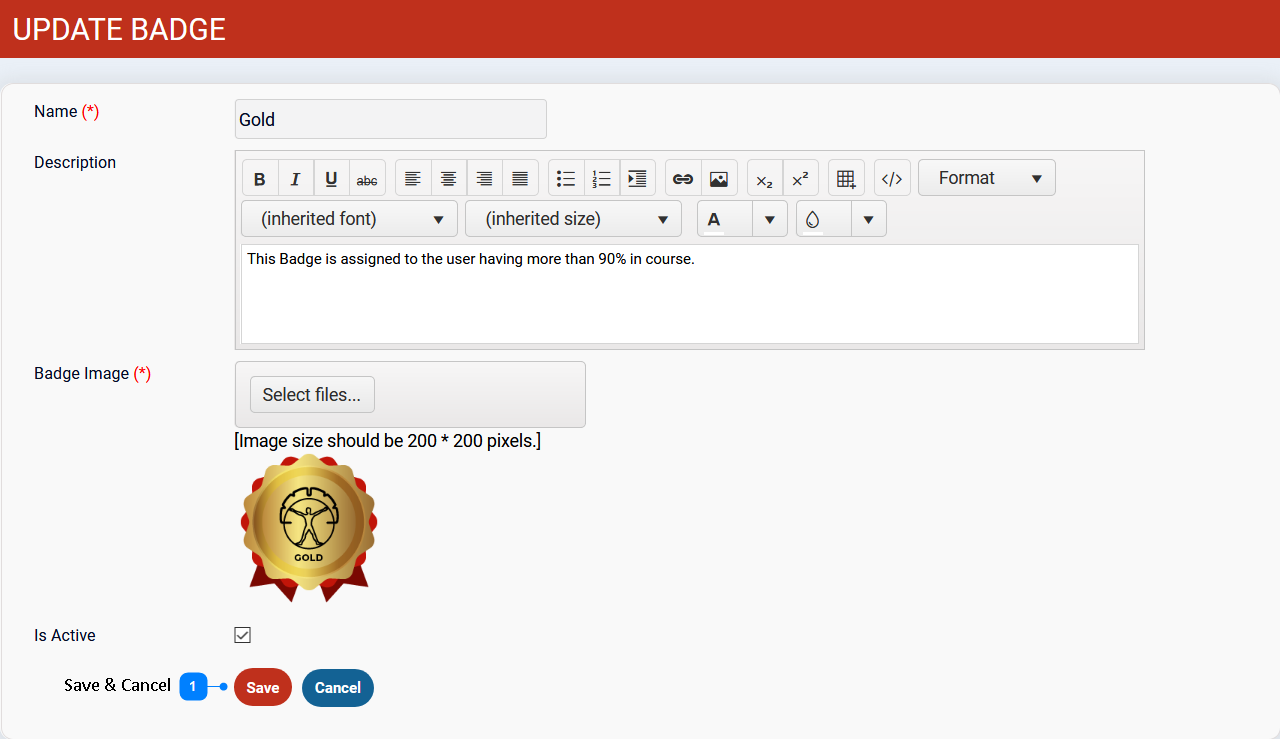Click the Name input field containing Gold
The width and height of the screenshot is (1280, 739).
point(390,119)
